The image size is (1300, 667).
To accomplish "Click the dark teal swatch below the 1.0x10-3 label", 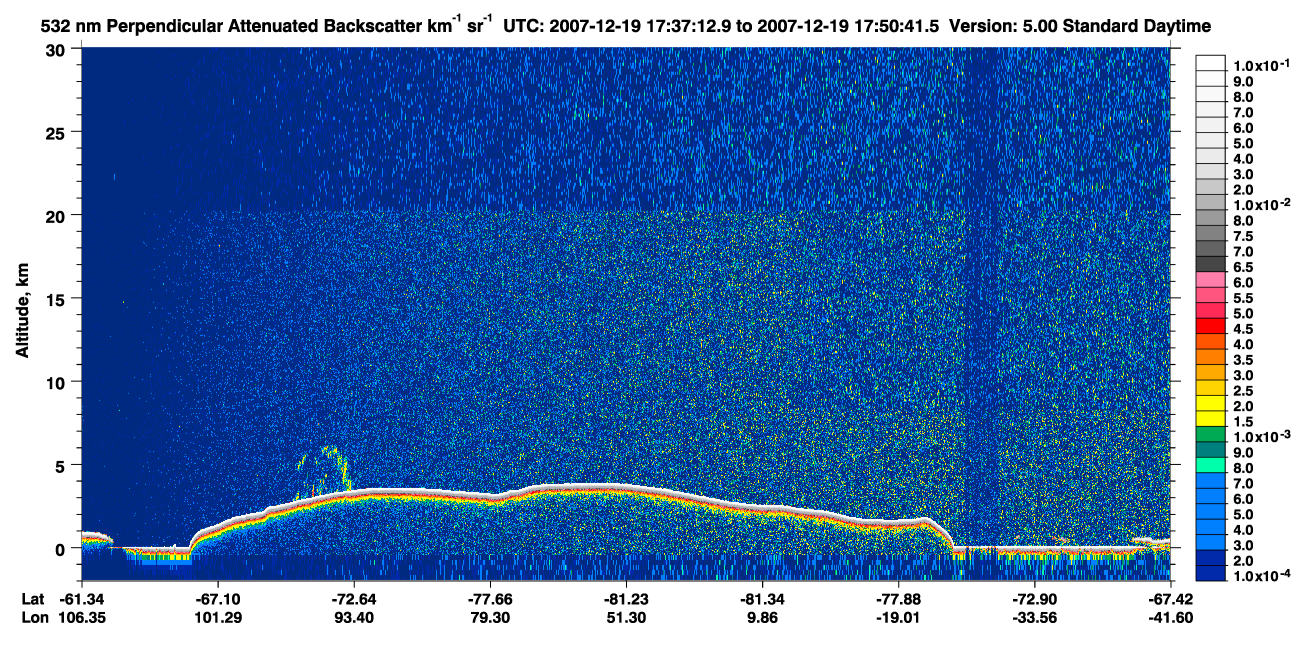I will pos(1210,448).
